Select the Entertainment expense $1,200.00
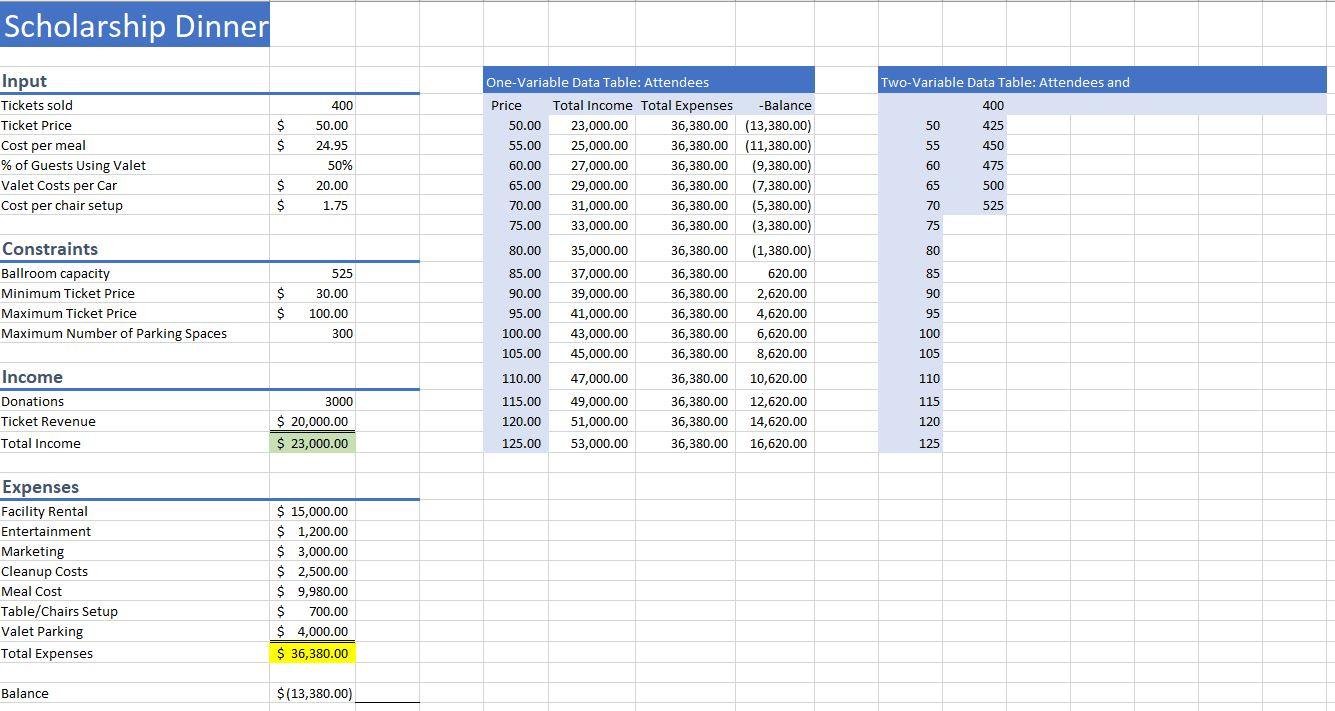Image resolution: width=1335 pixels, height=711 pixels. 312,531
